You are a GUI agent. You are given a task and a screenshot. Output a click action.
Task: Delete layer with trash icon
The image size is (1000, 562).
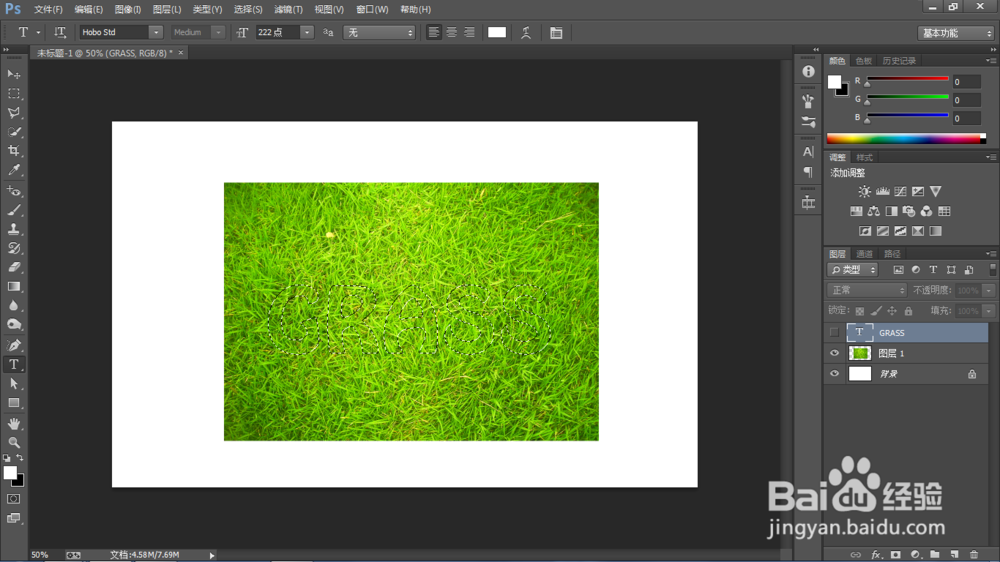pyautogui.click(x=973, y=555)
